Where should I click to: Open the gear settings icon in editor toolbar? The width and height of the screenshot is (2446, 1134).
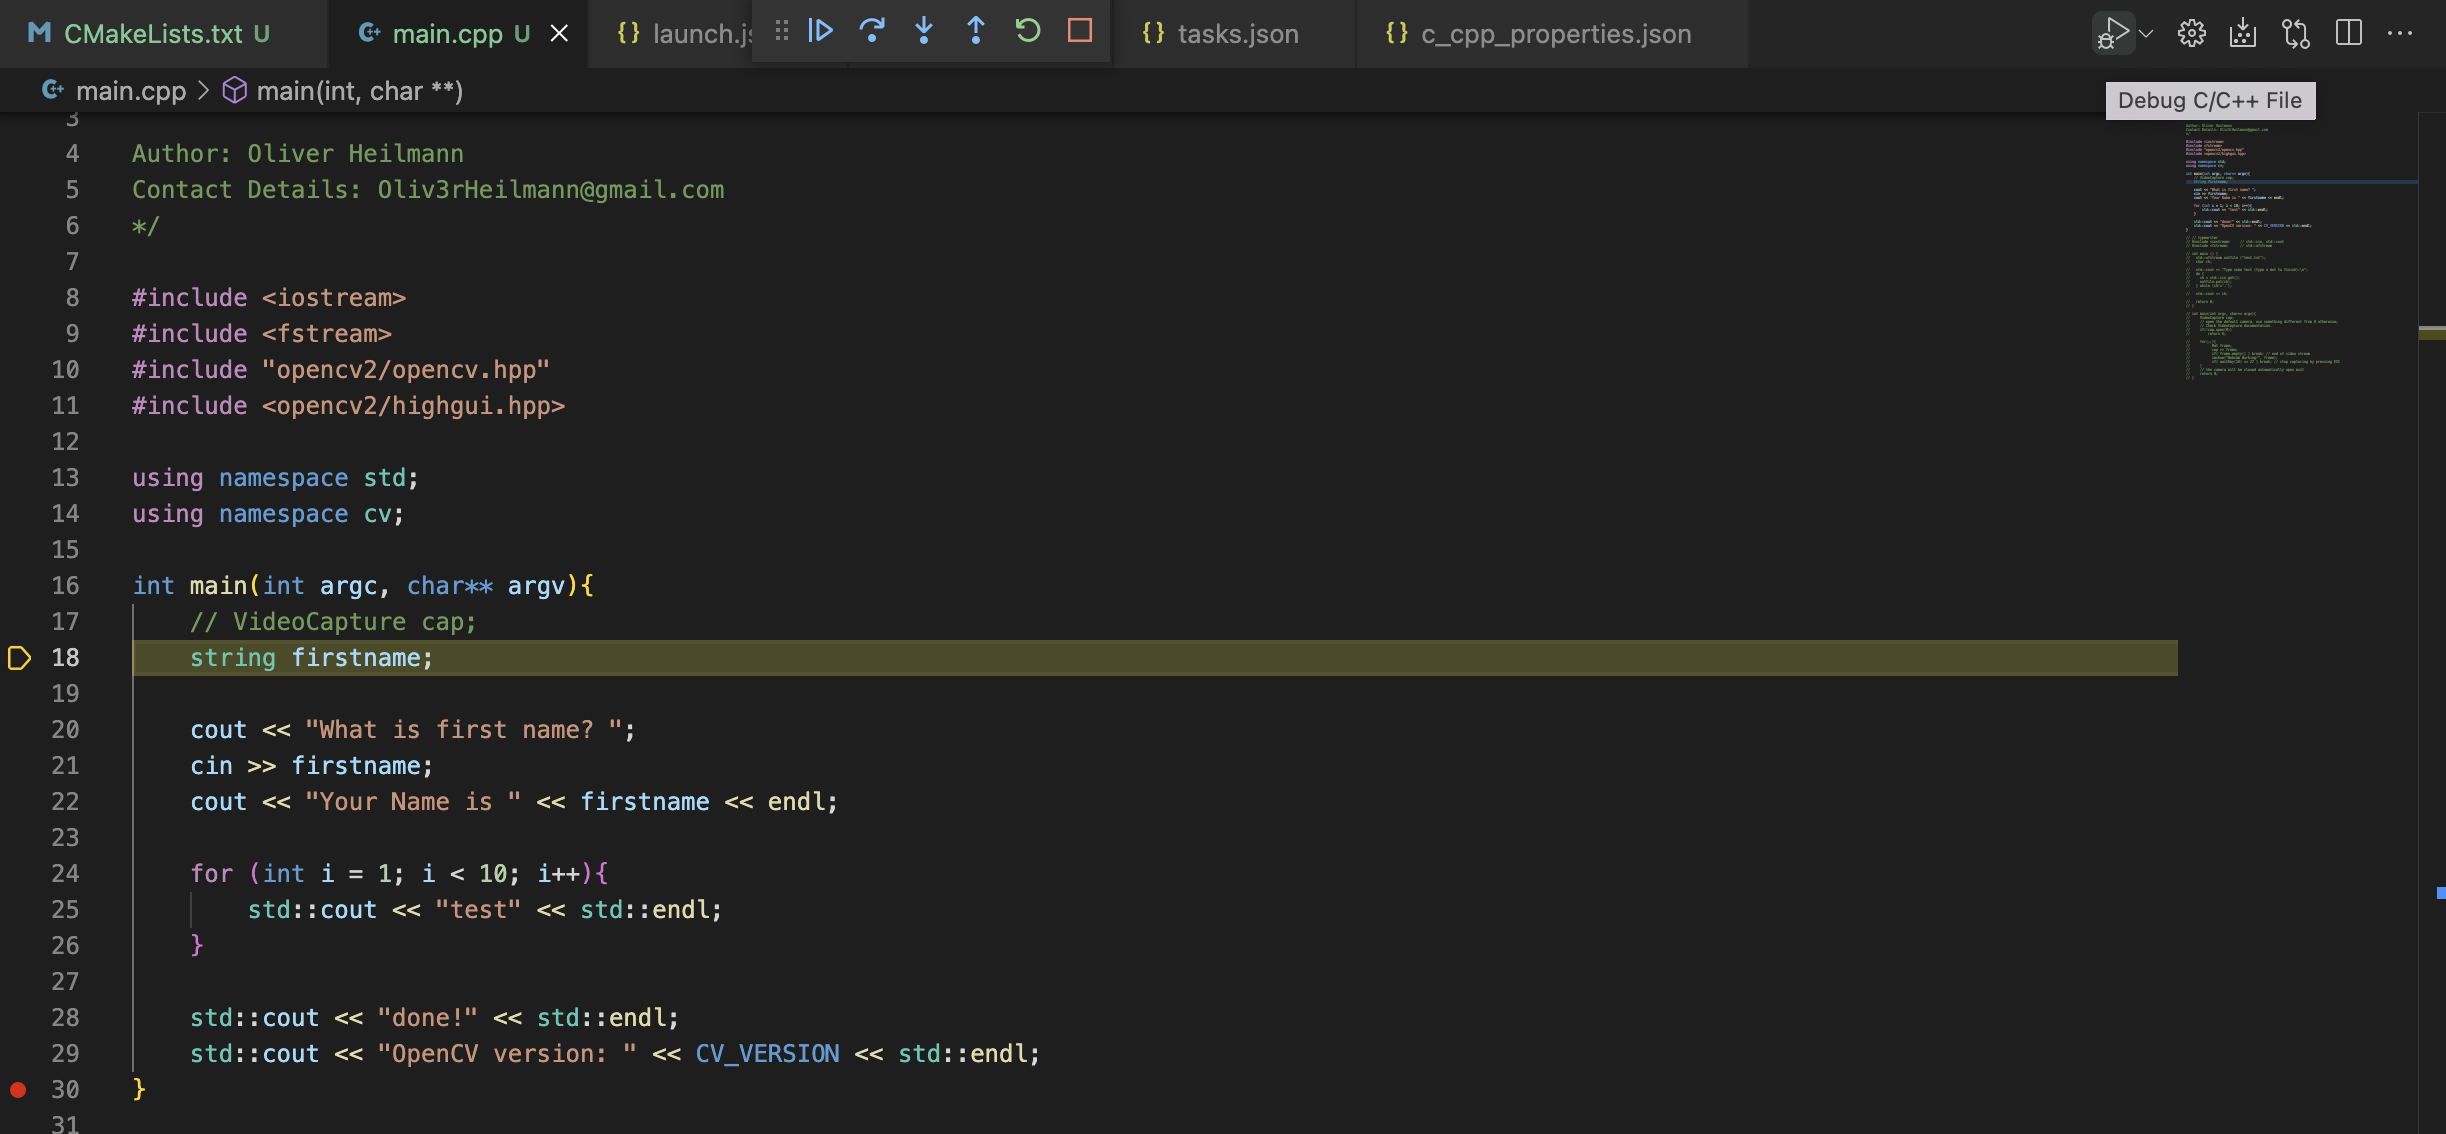pyautogui.click(x=2191, y=33)
